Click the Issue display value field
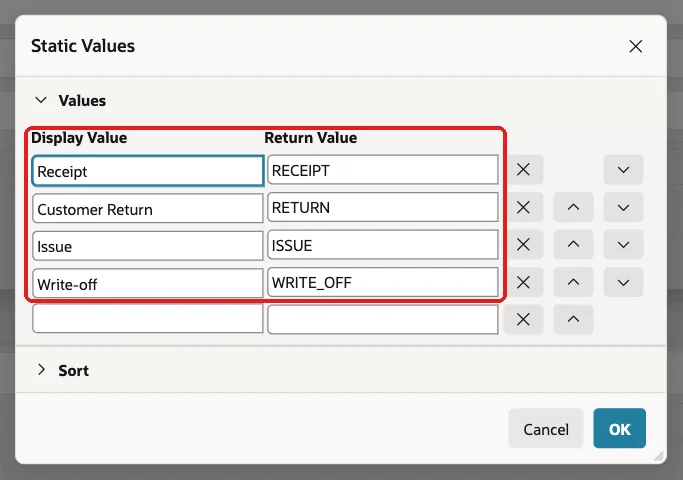 coord(148,246)
